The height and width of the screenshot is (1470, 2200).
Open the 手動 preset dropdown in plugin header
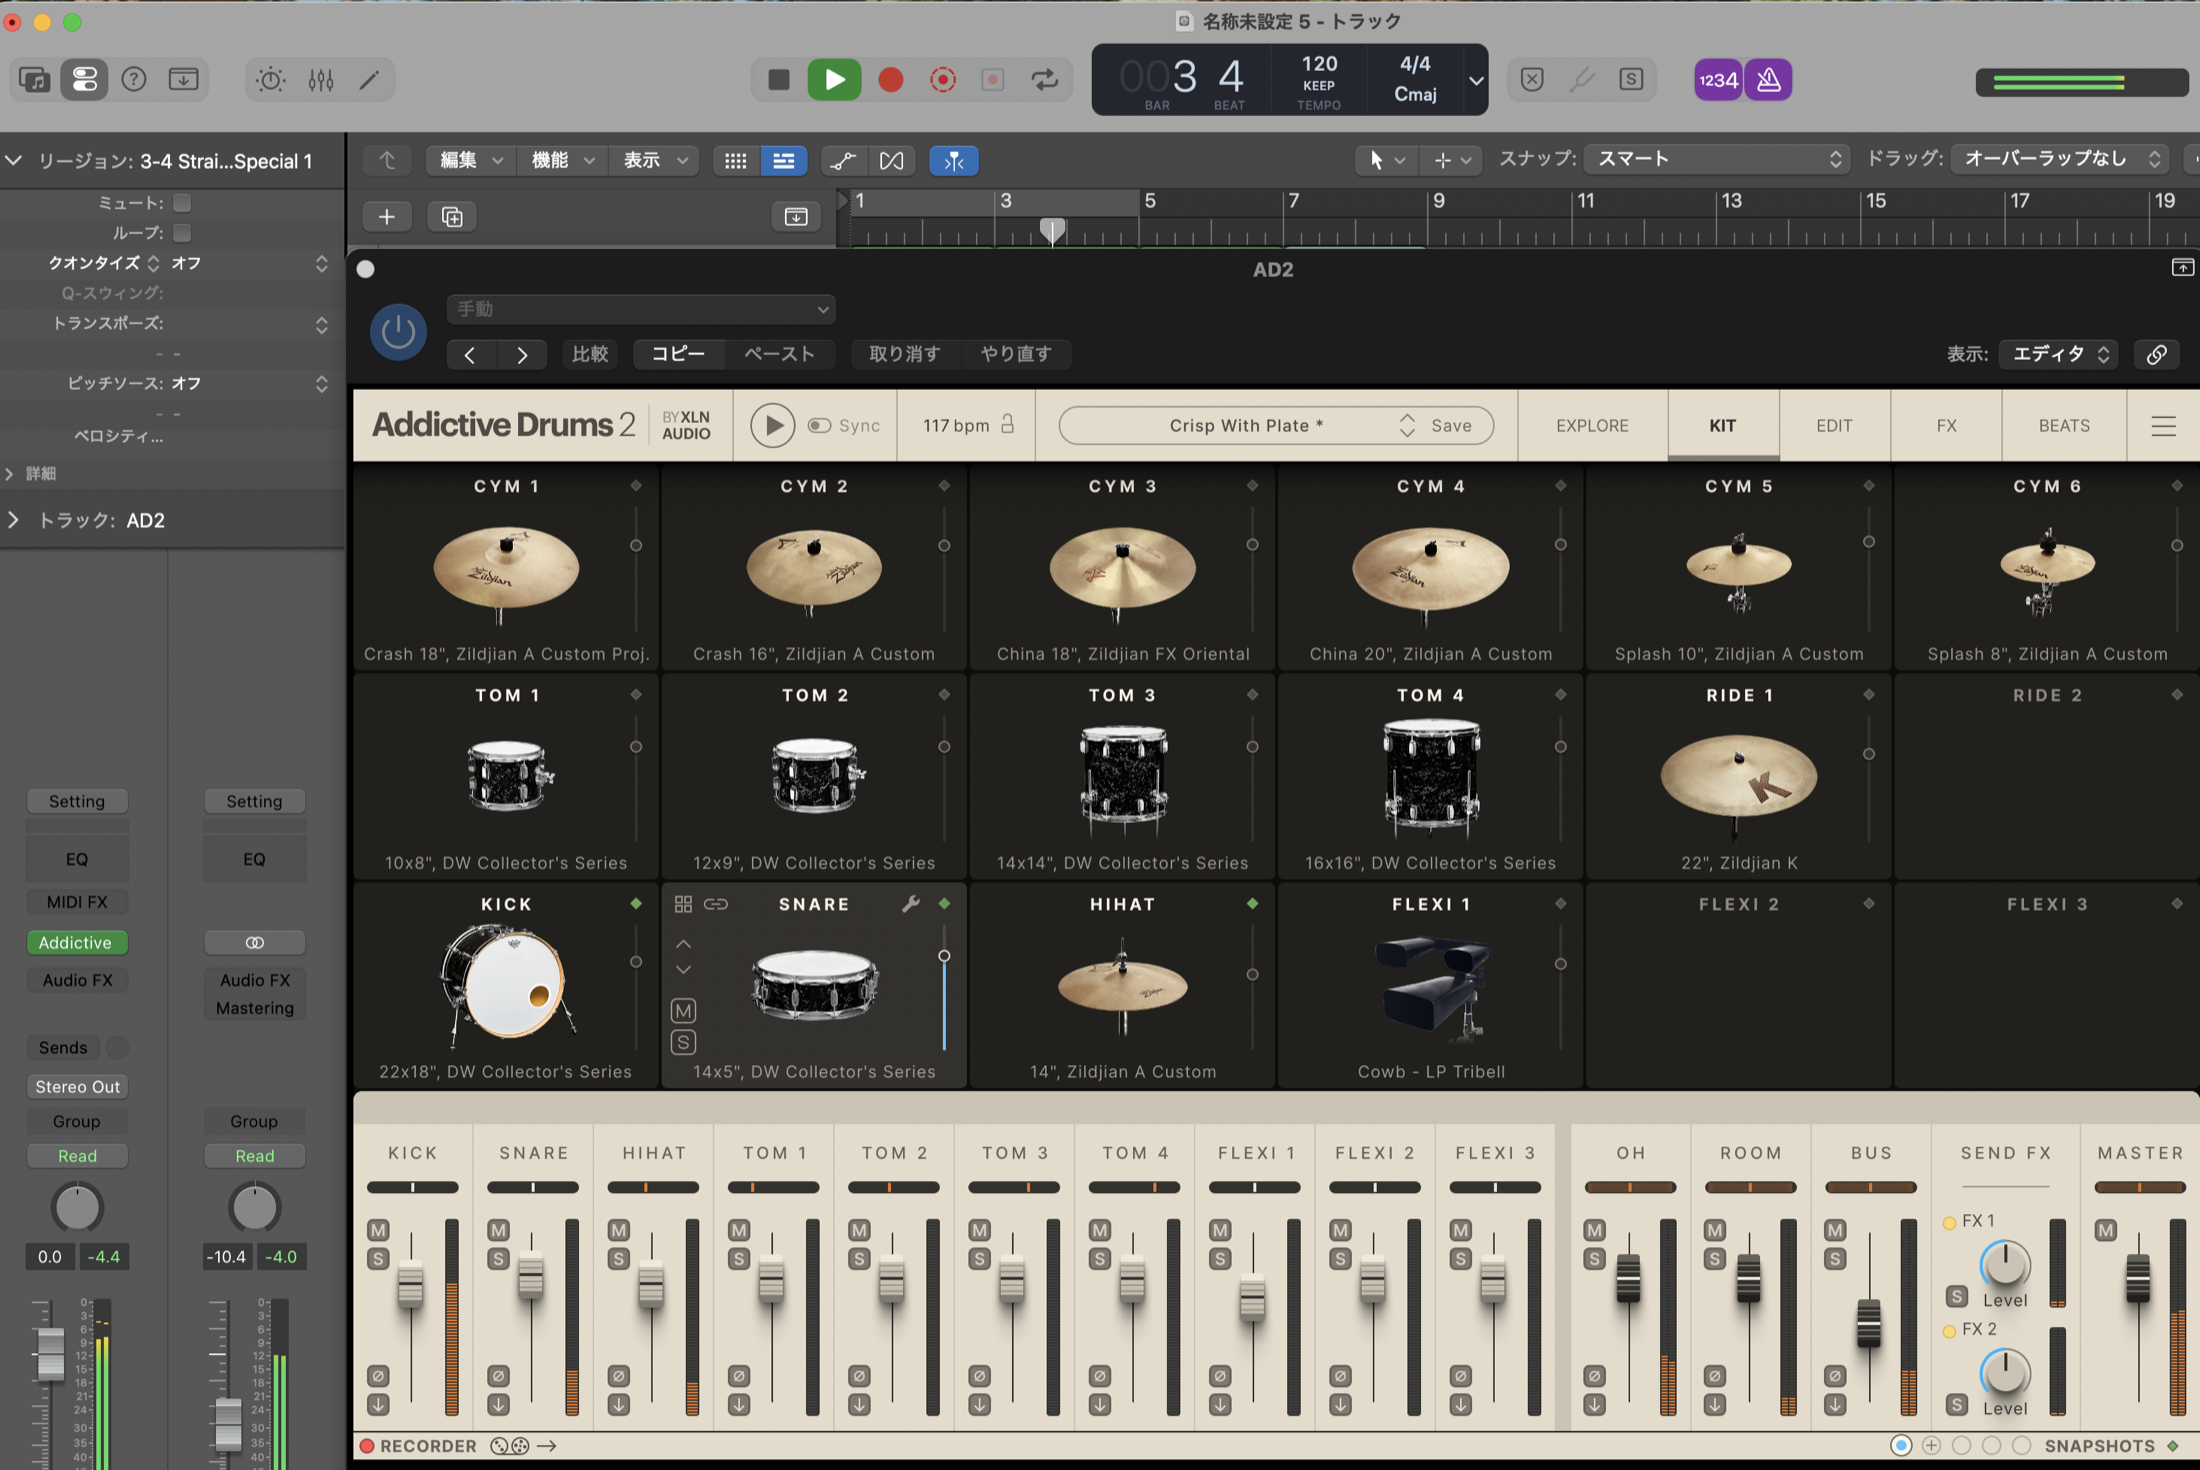[x=641, y=309]
